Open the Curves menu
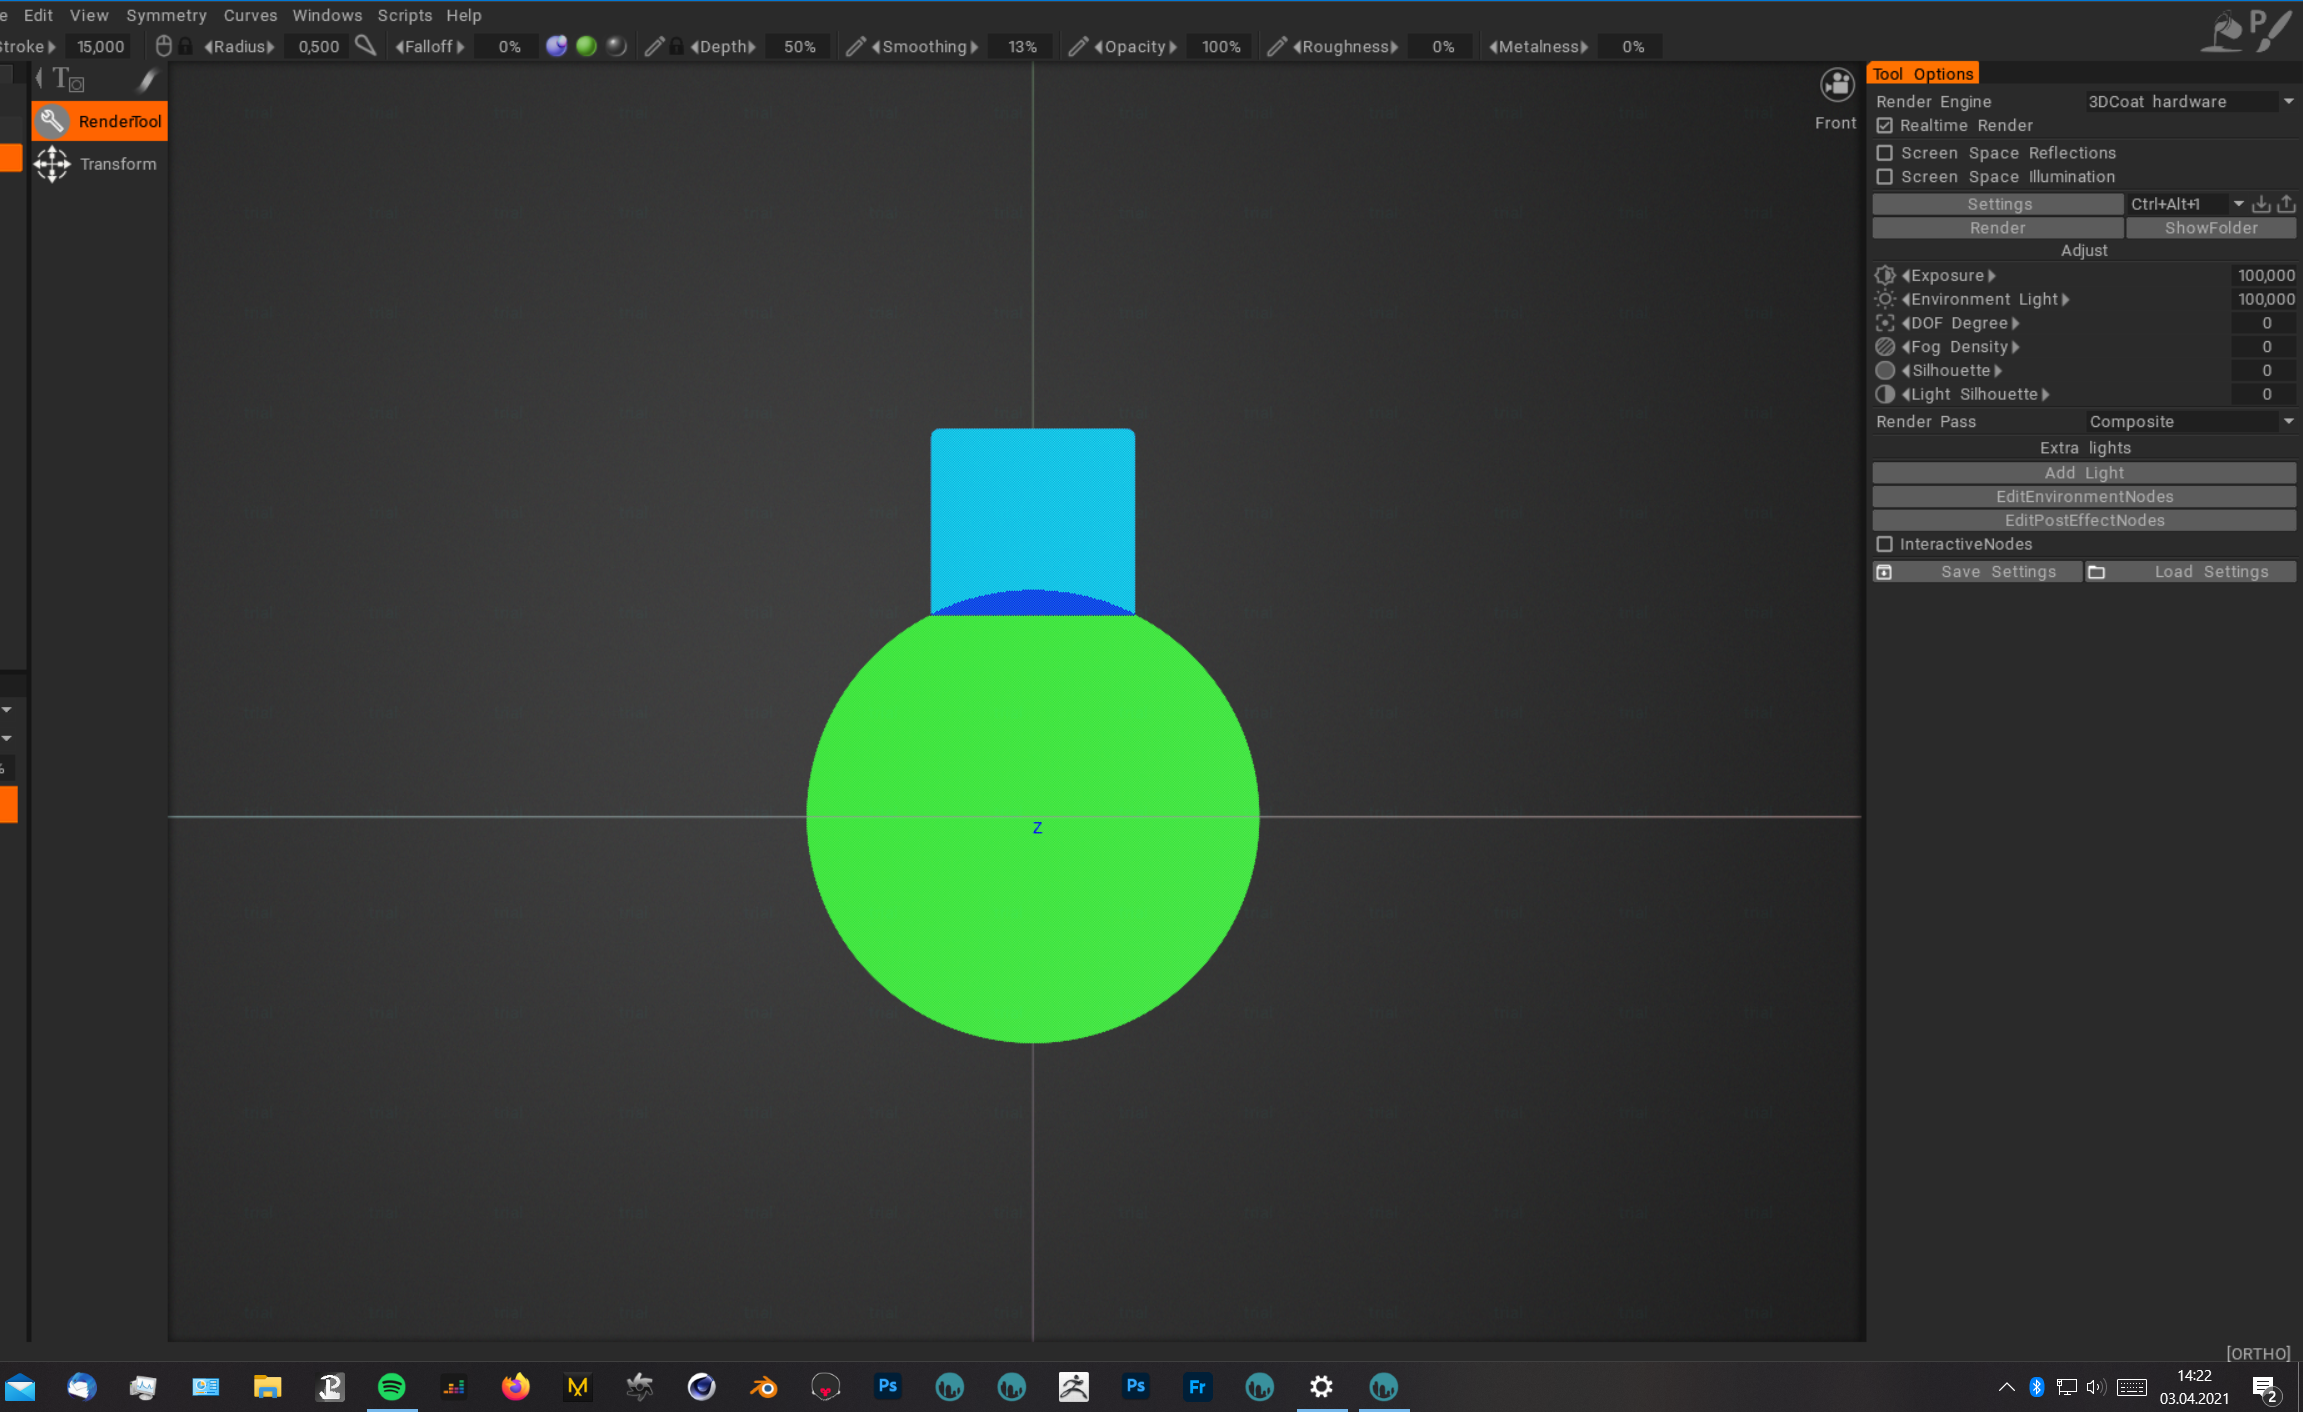The image size is (2303, 1412). (250, 15)
